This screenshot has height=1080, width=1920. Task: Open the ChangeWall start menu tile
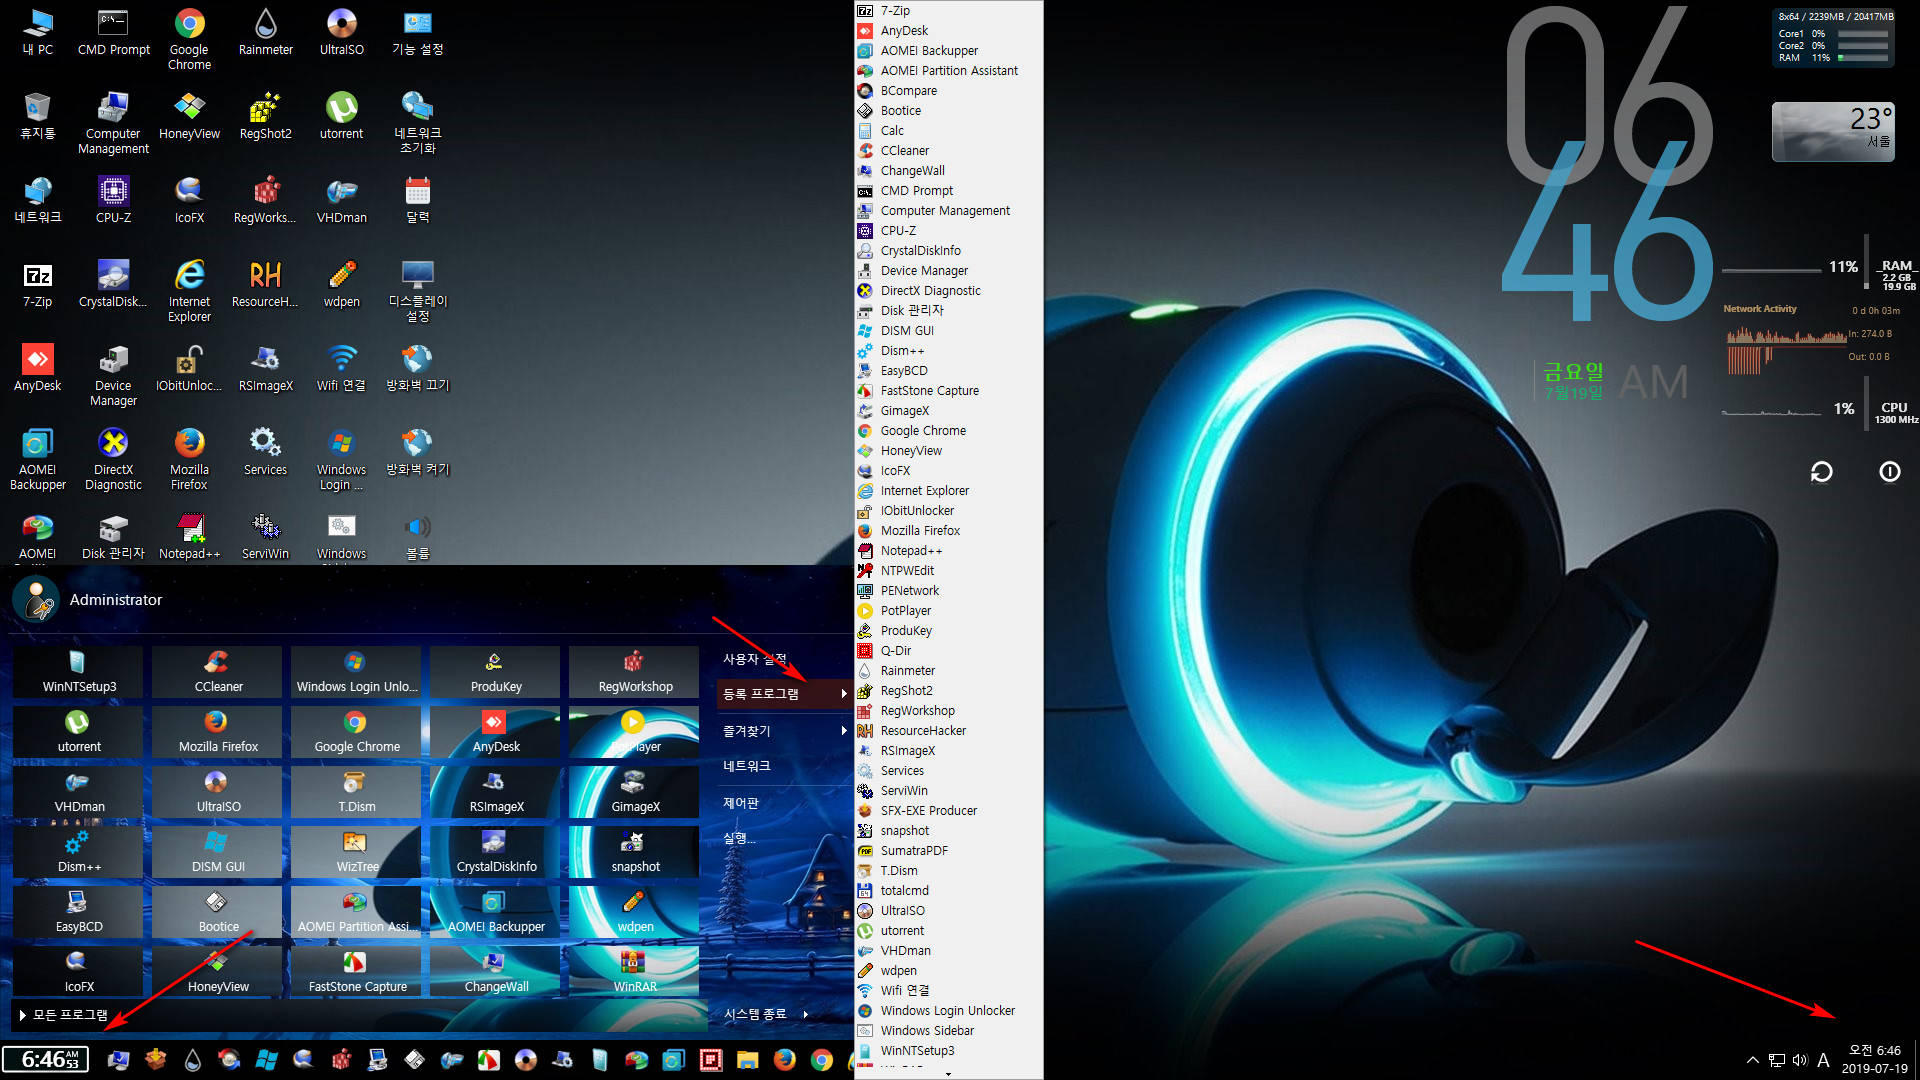(x=496, y=972)
